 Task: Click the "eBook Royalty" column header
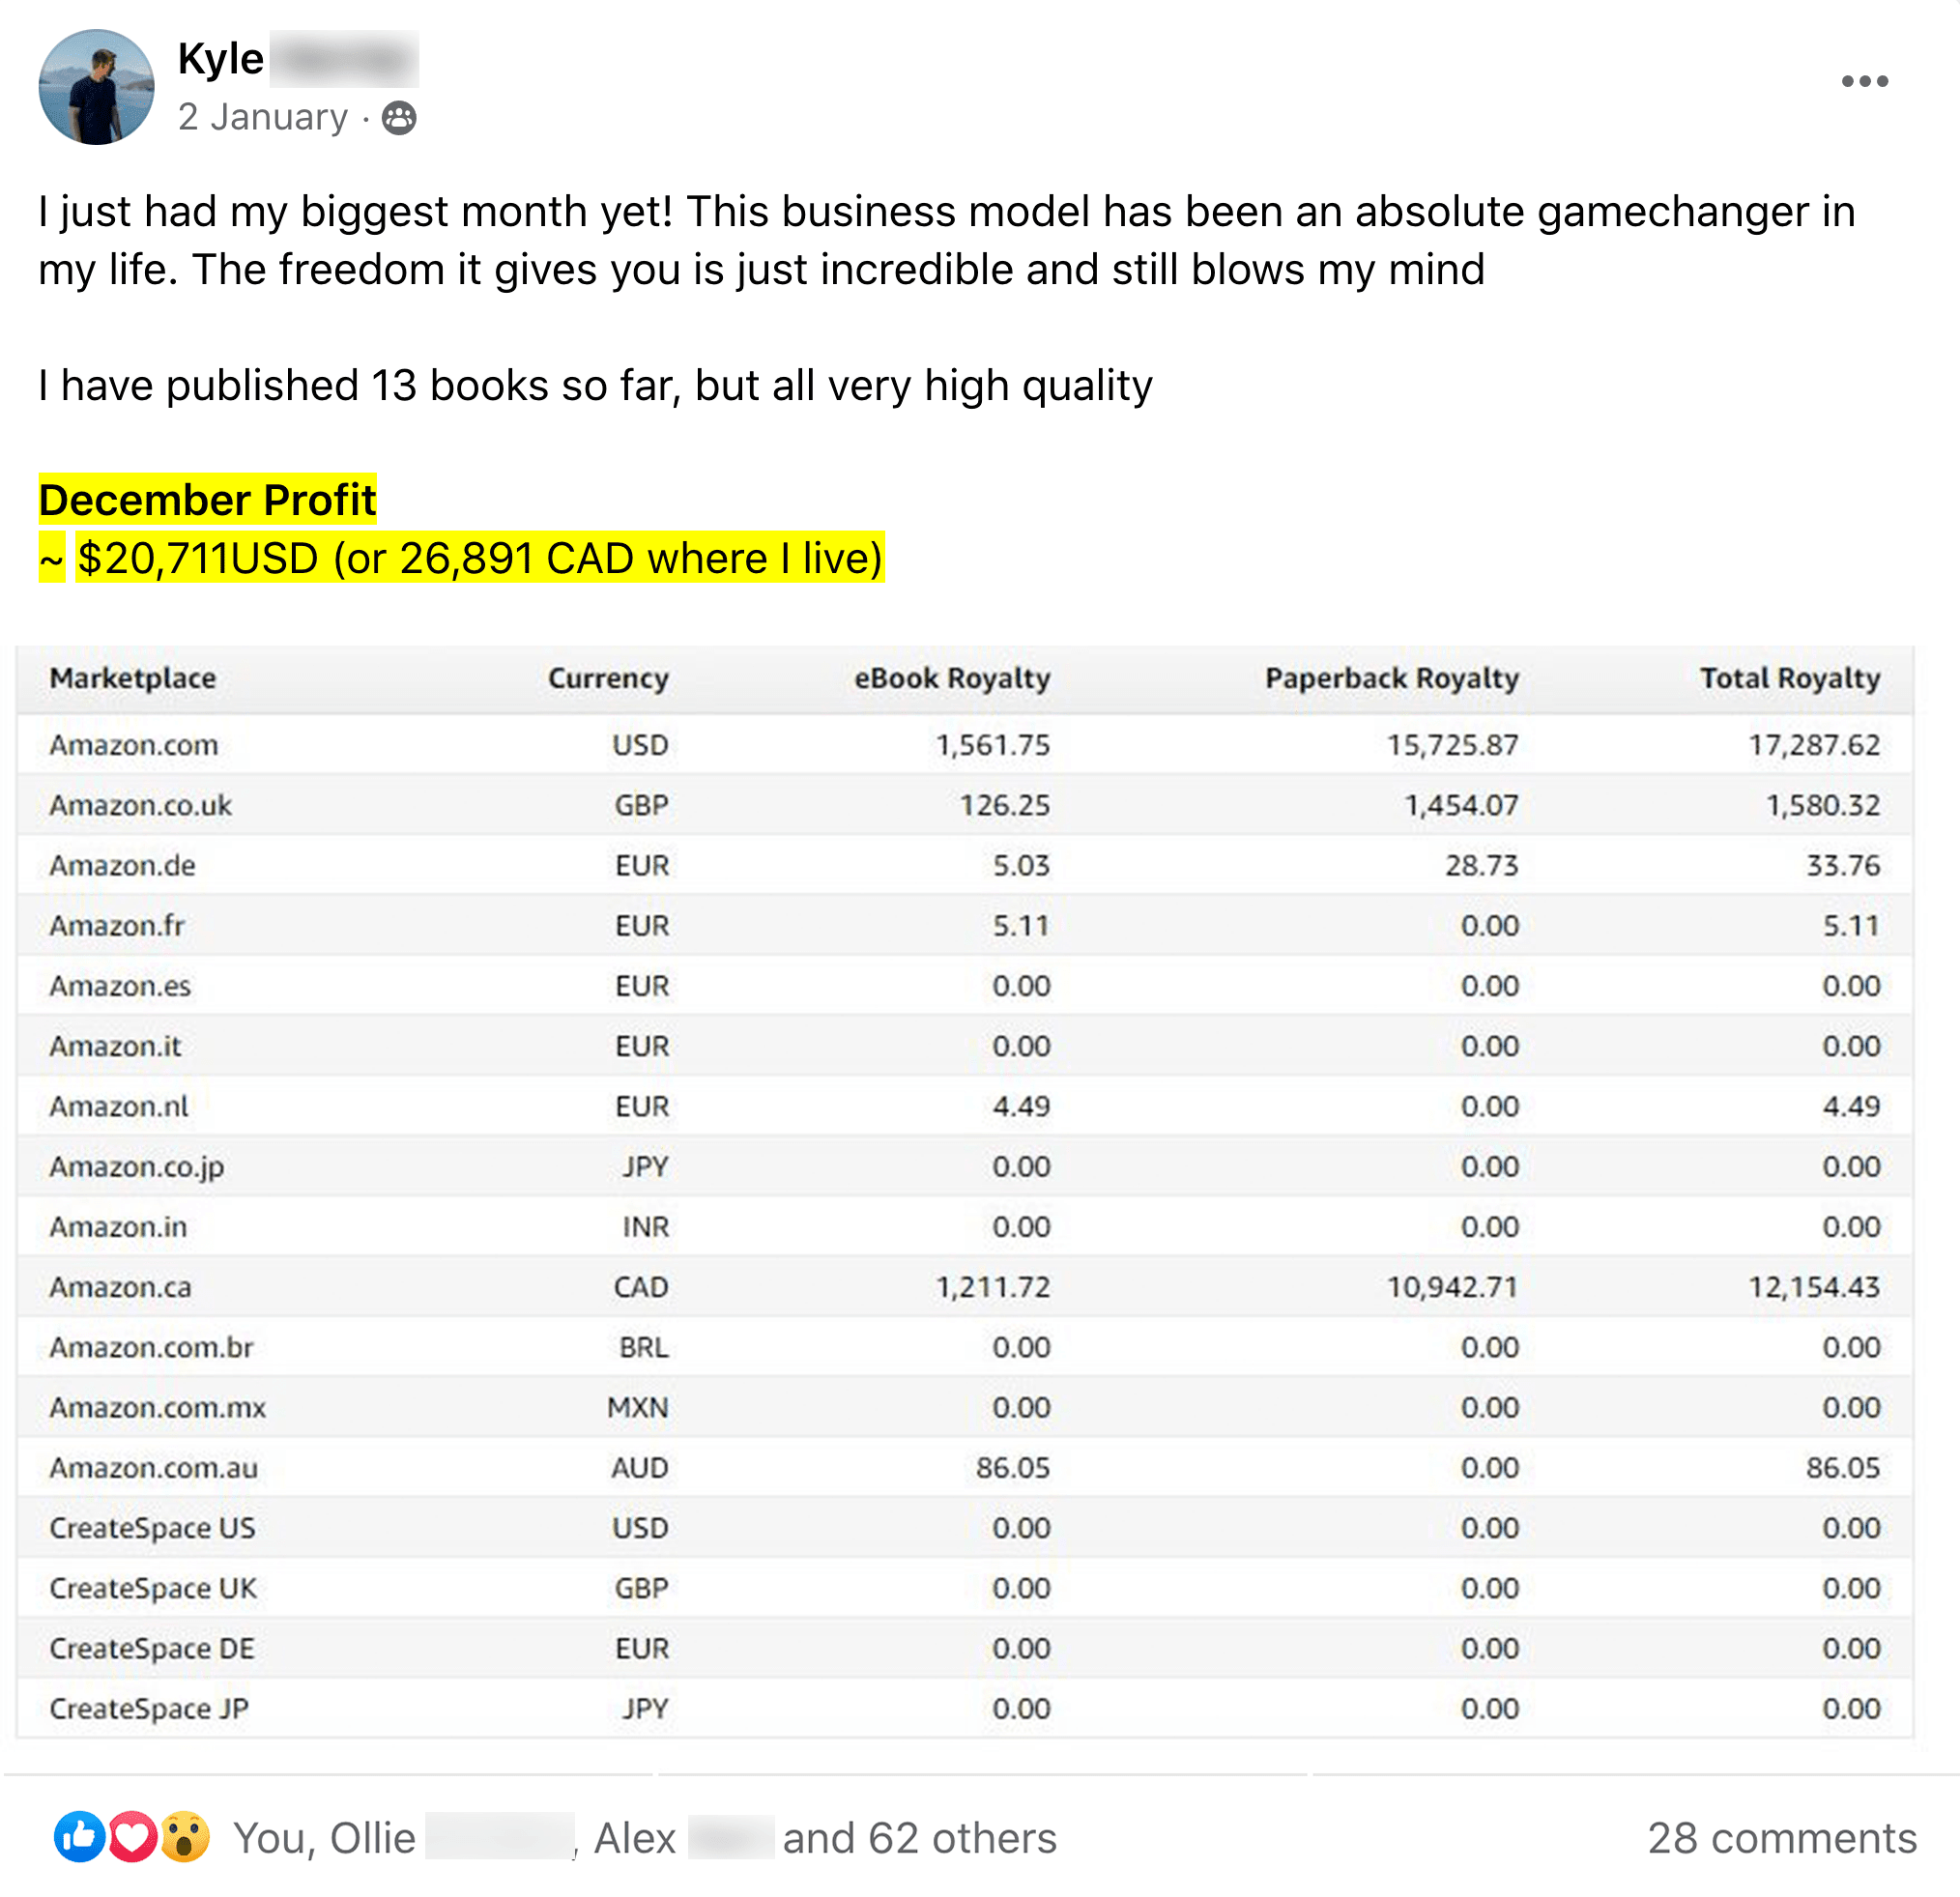[951, 678]
